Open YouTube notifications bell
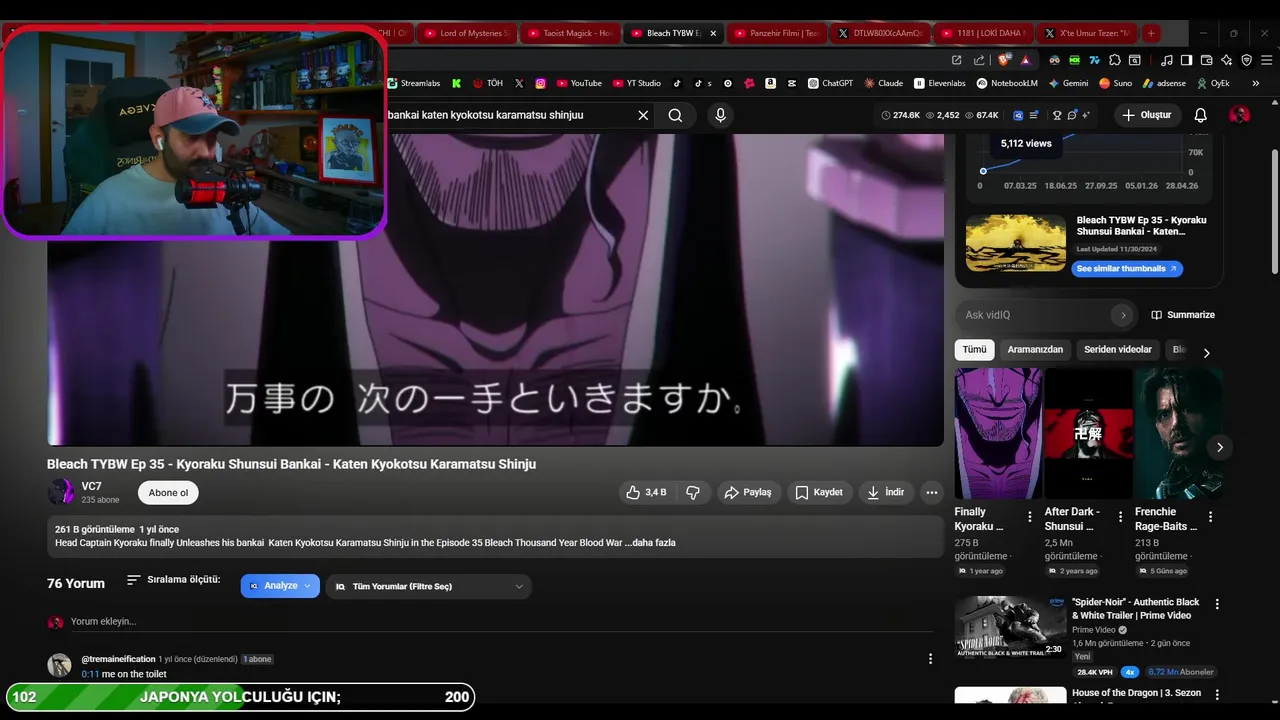 pos(1200,115)
